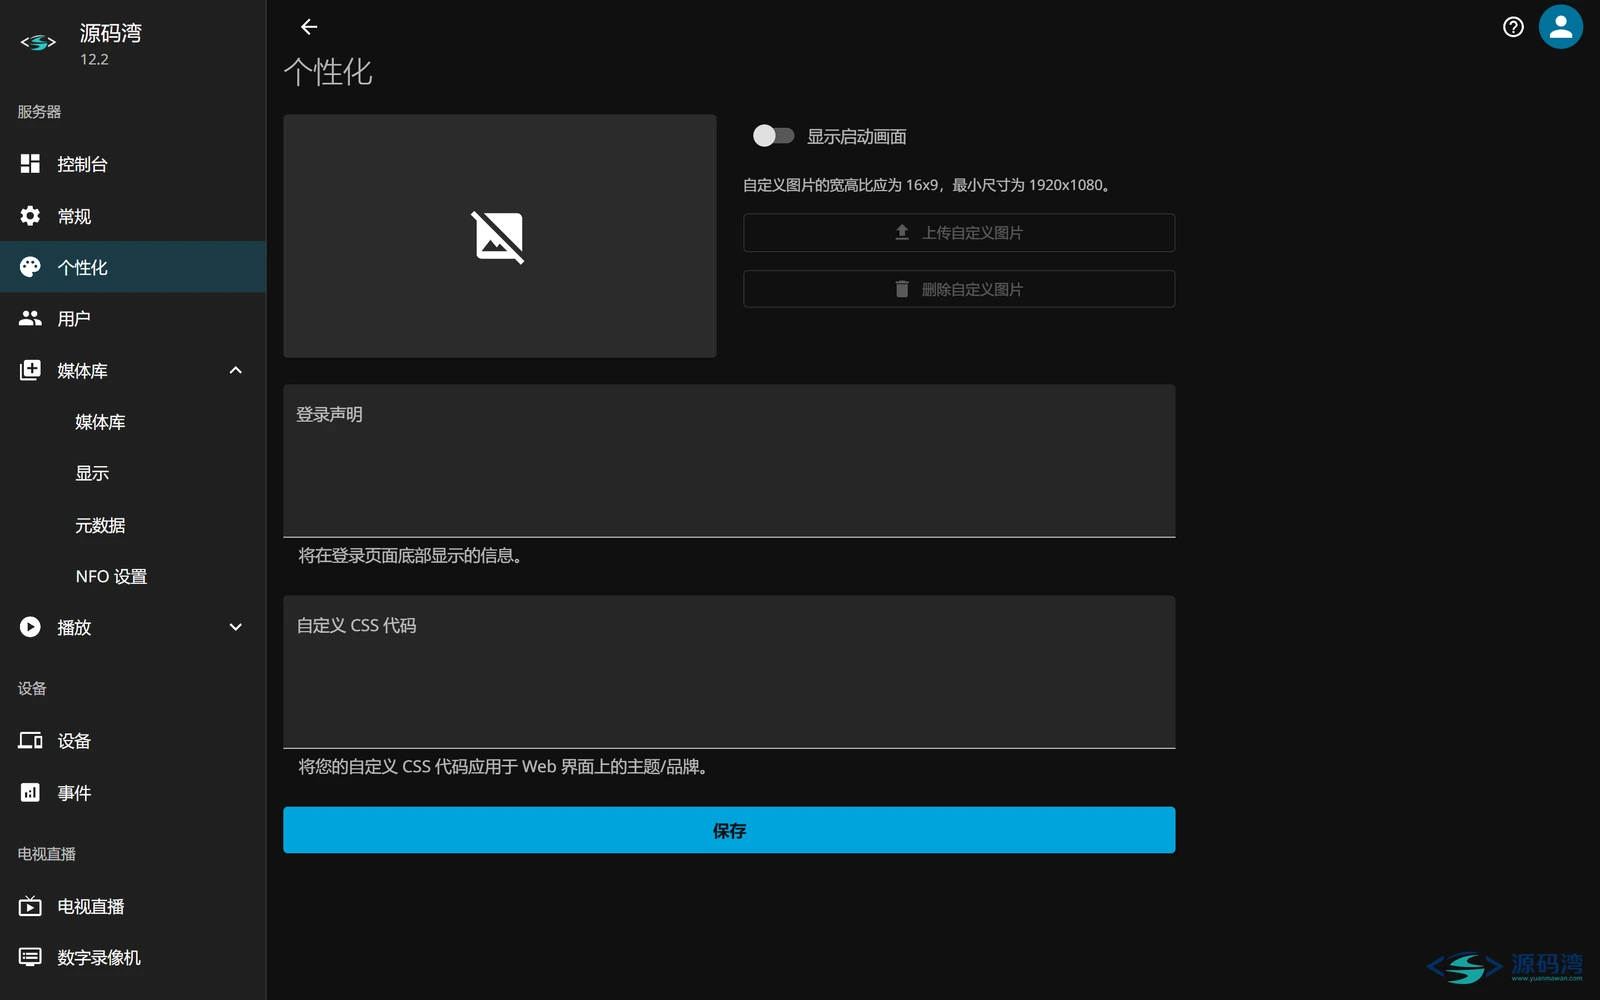
Task: Click the 个性化 palette icon
Action: tap(30, 266)
